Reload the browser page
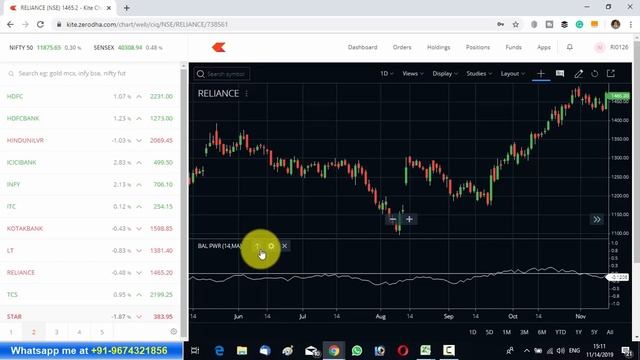 [40, 24]
